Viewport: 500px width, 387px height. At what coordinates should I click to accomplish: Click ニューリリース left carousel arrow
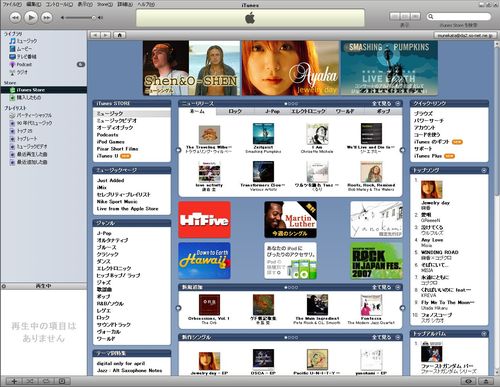click(x=178, y=150)
